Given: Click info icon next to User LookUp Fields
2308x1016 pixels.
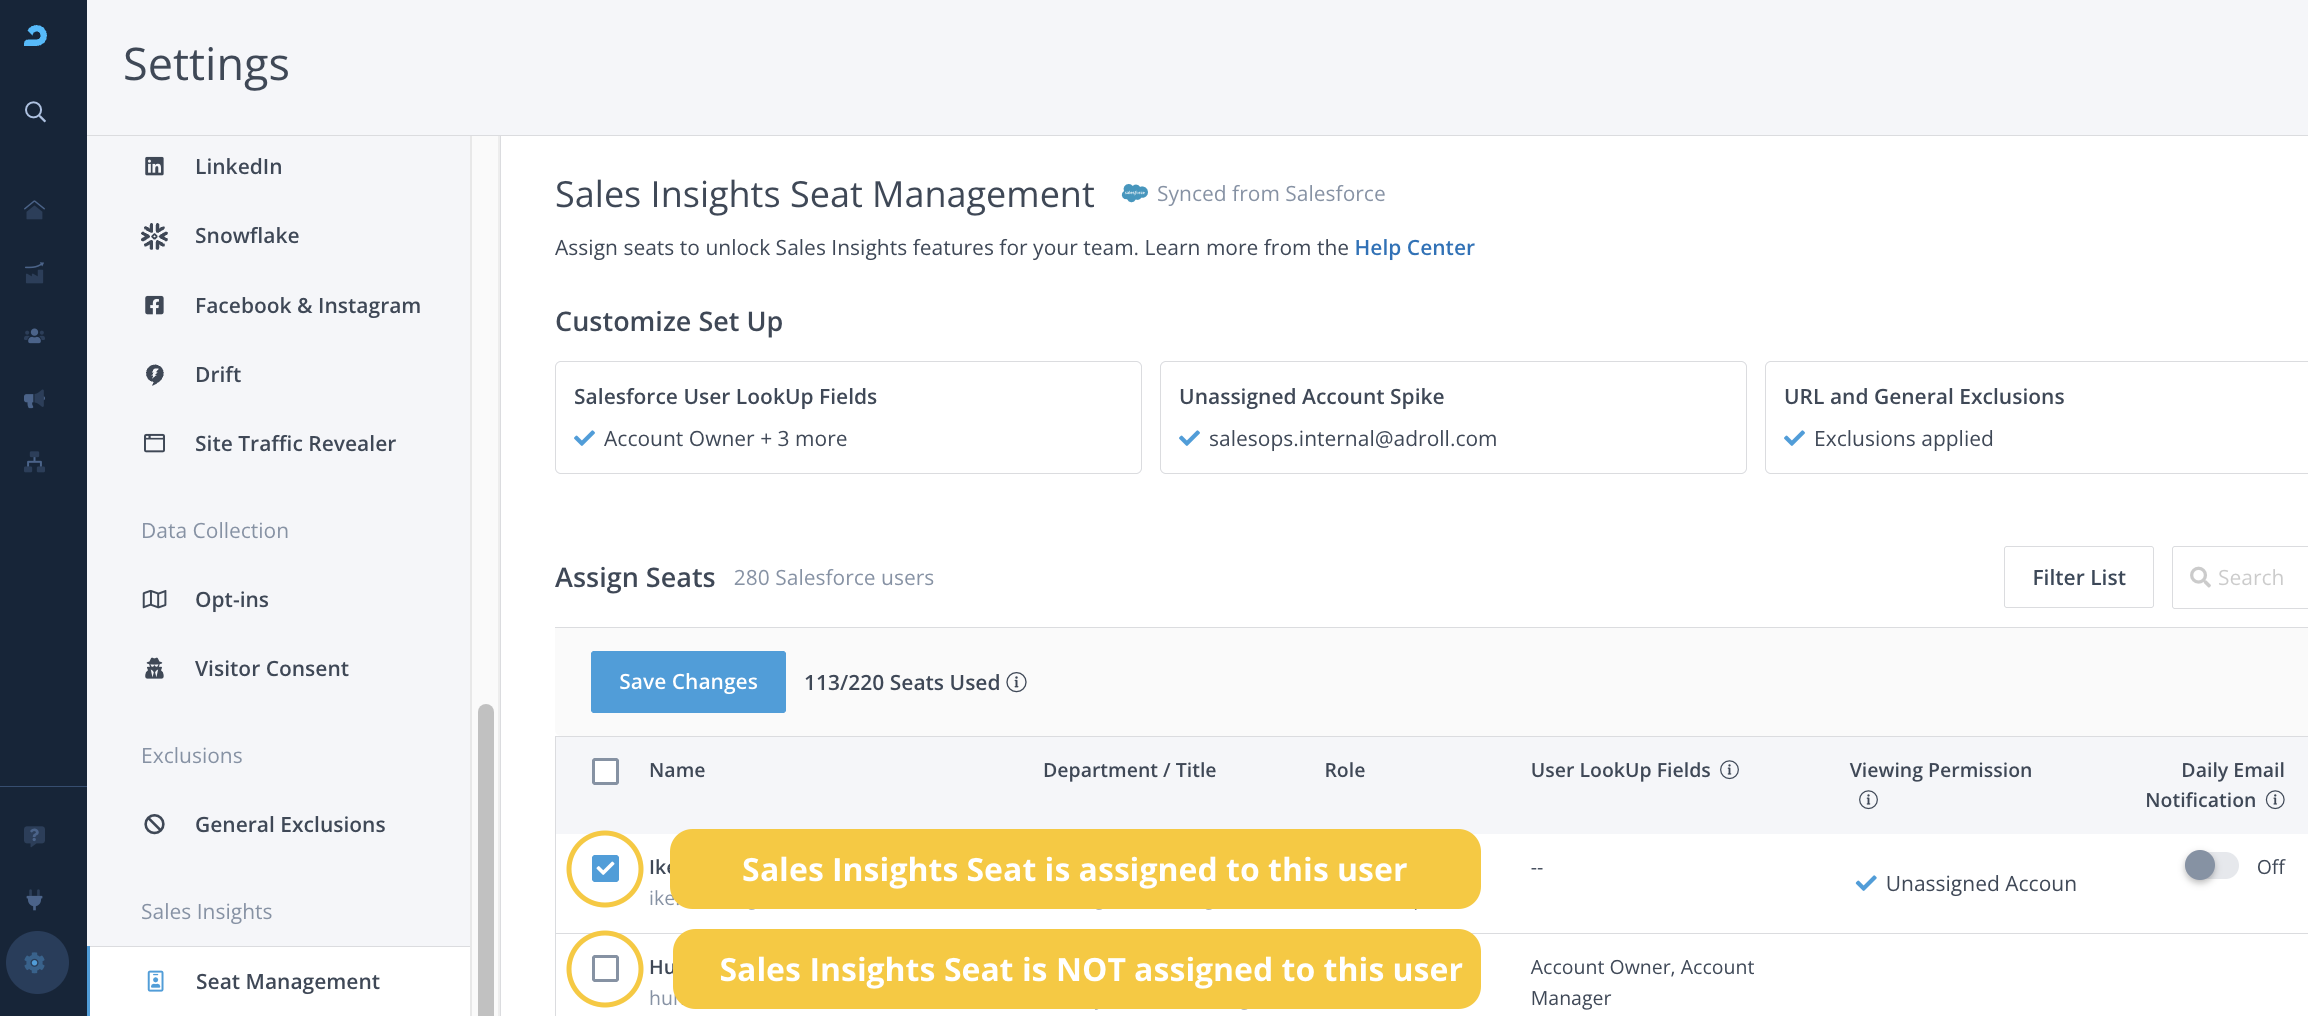Looking at the screenshot, I should [1730, 770].
